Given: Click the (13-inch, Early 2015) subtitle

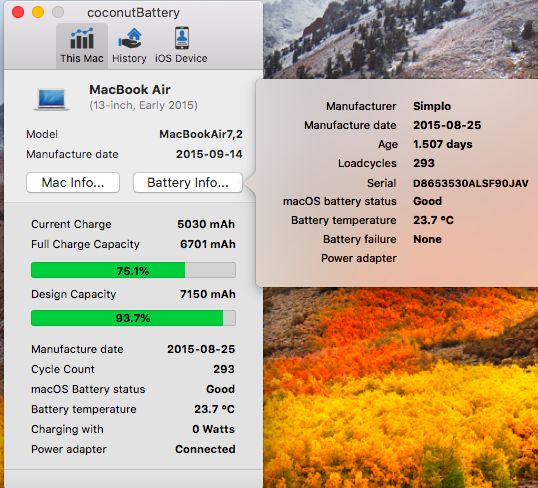Looking at the screenshot, I should [x=143, y=105].
